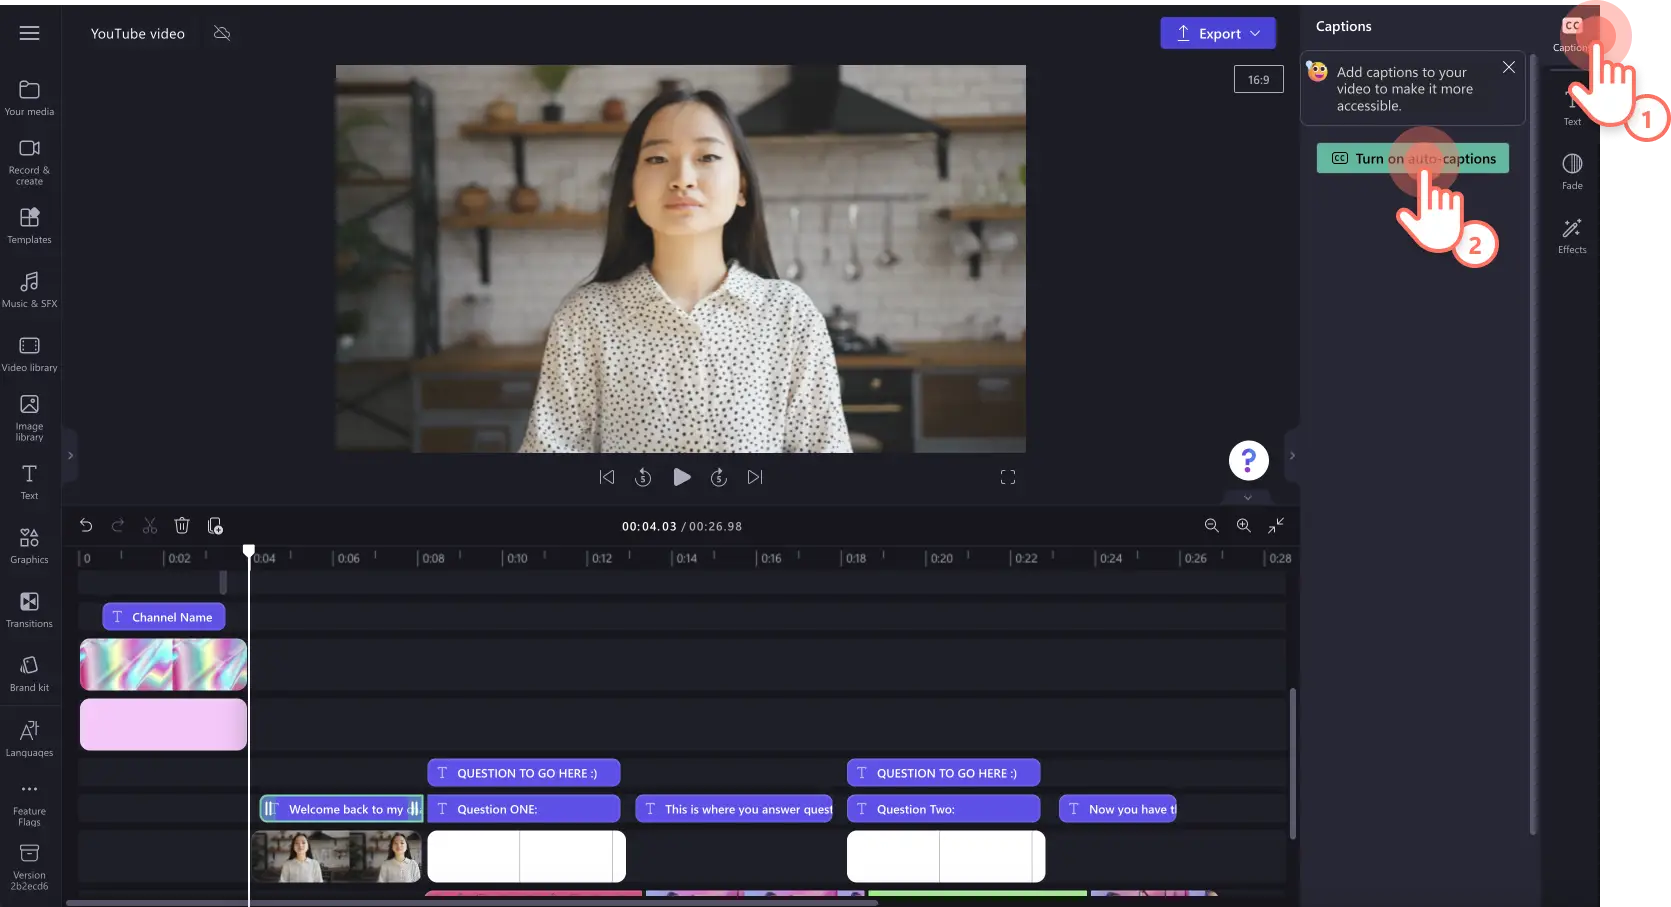
Task: Select the Channel Name text clip
Action: pyautogui.click(x=164, y=617)
